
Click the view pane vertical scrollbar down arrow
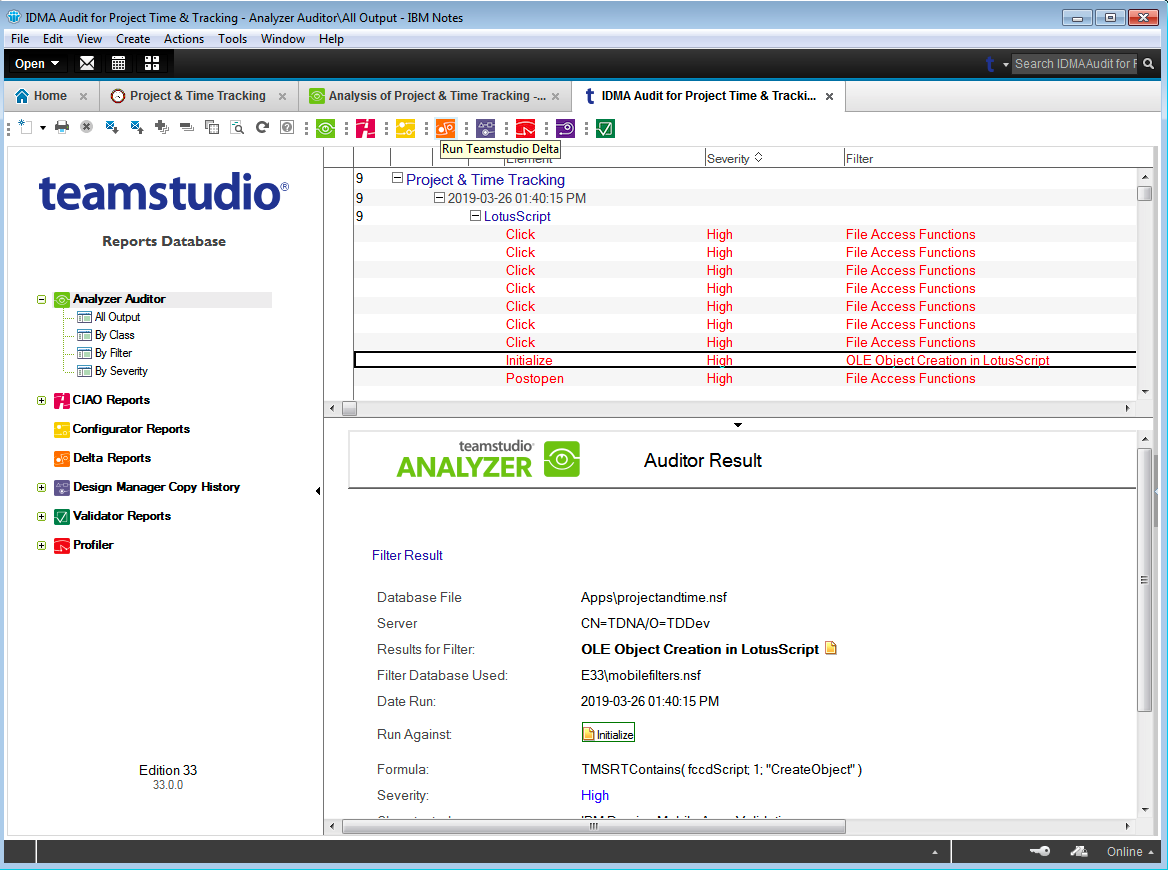(x=1145, y=392)
